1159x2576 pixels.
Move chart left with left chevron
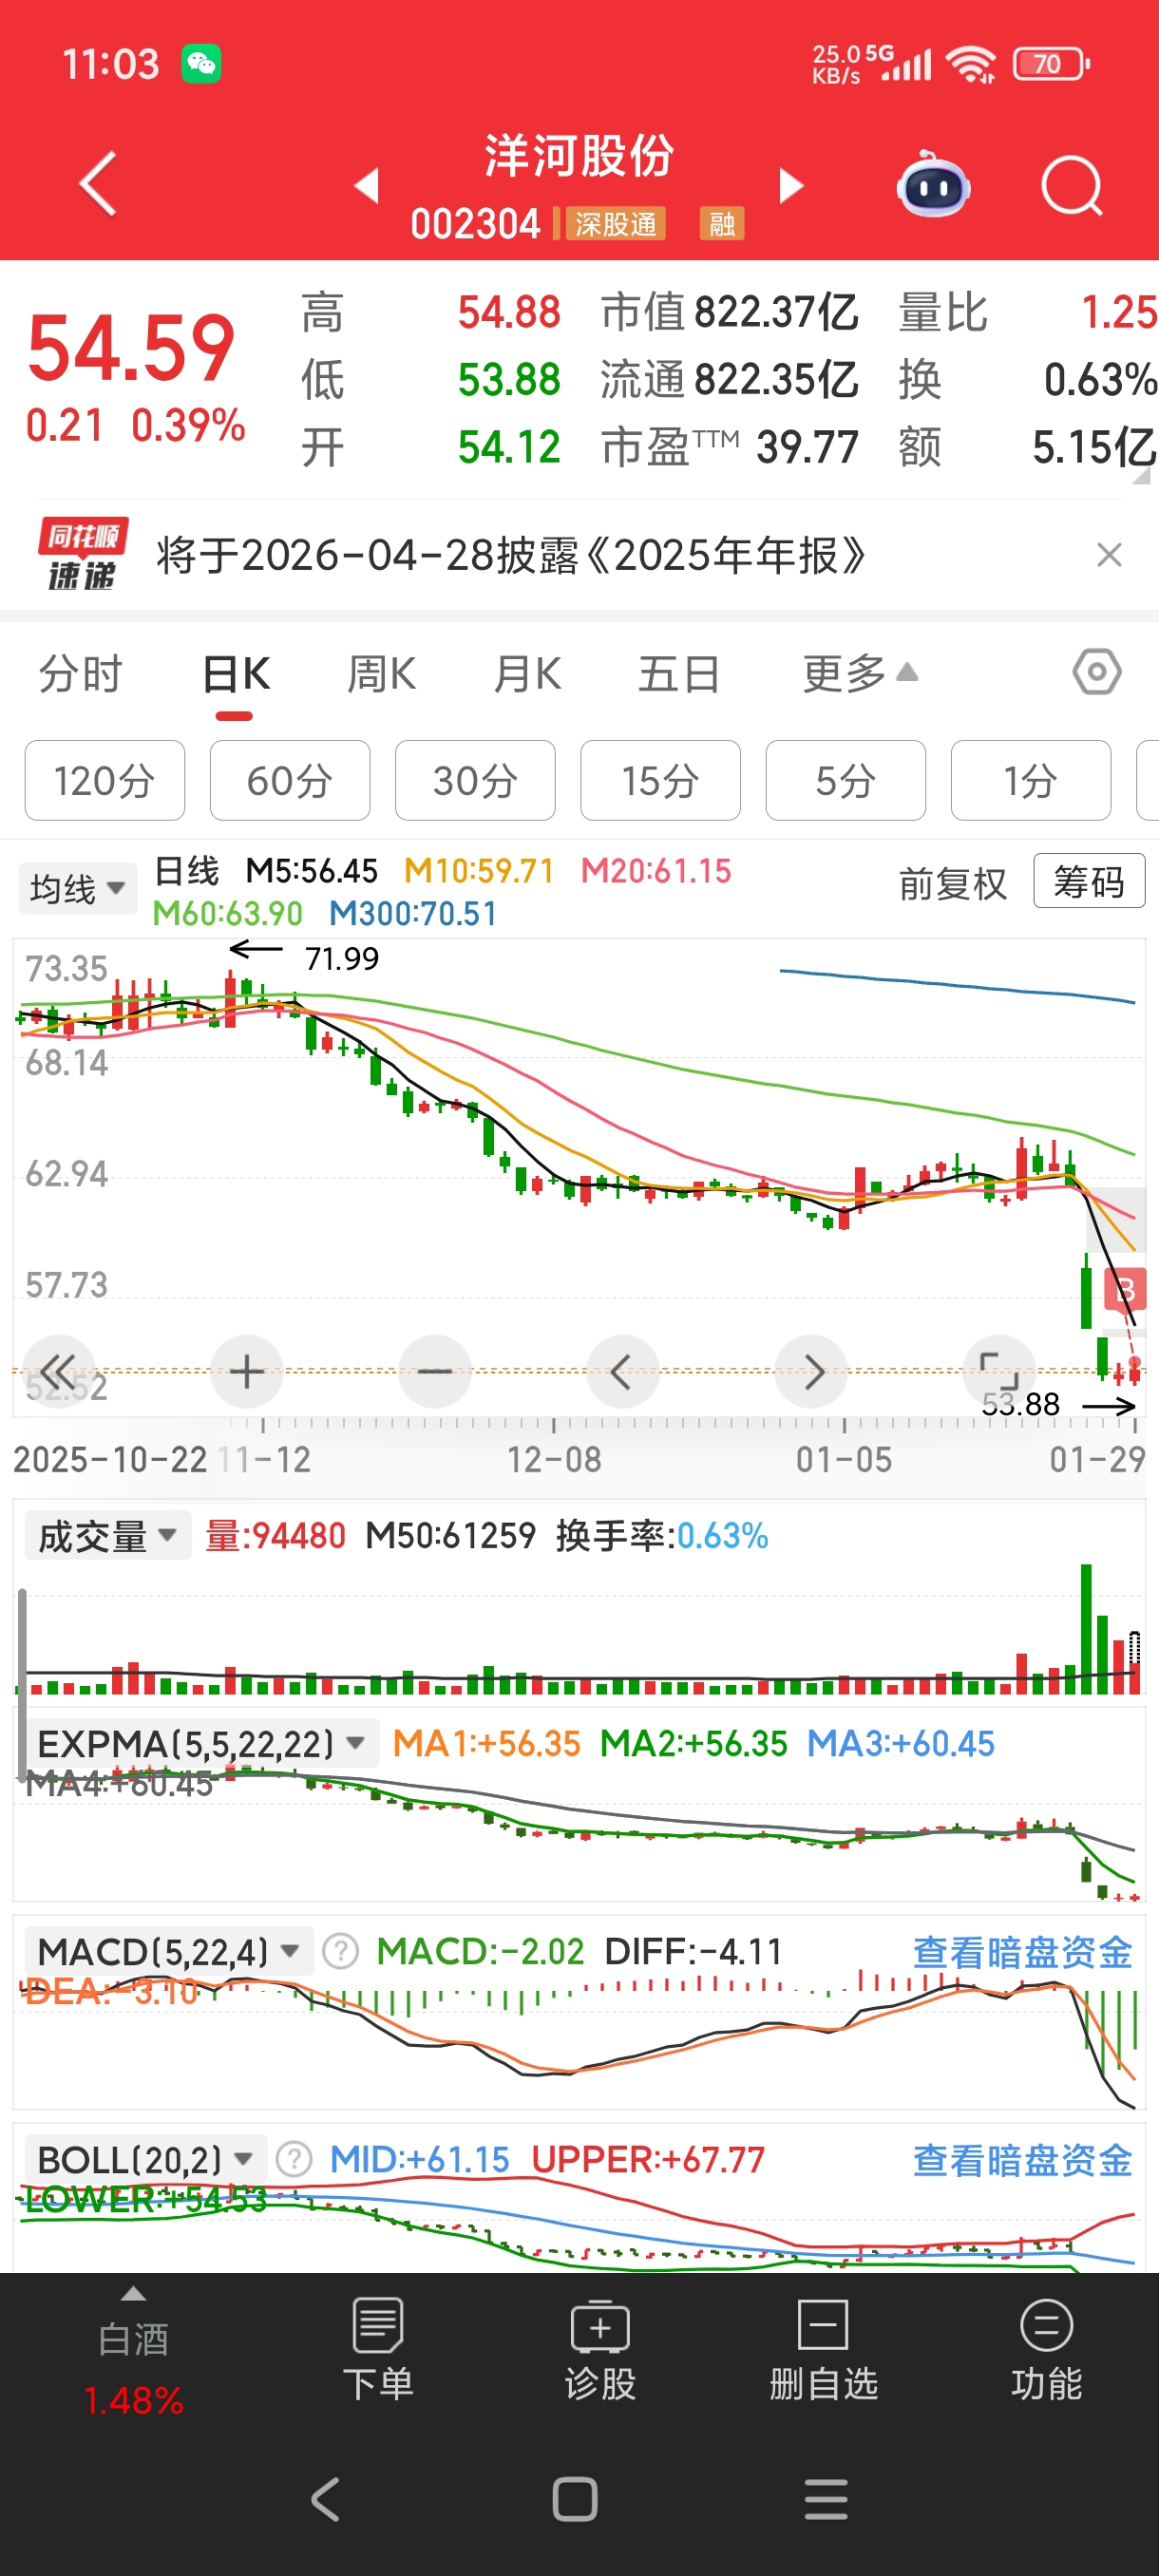point(622,1371)
